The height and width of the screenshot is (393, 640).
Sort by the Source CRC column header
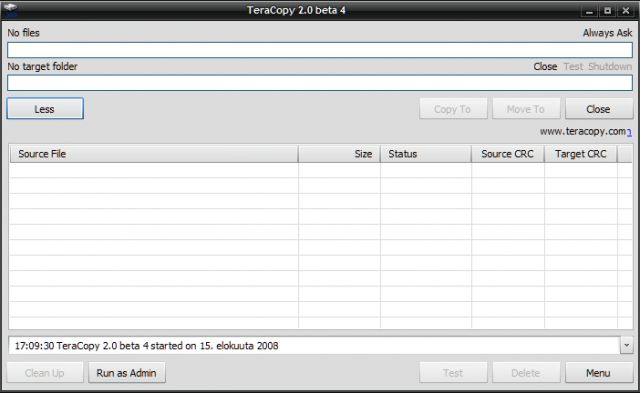pyautogui.click(x=508, y=154)
